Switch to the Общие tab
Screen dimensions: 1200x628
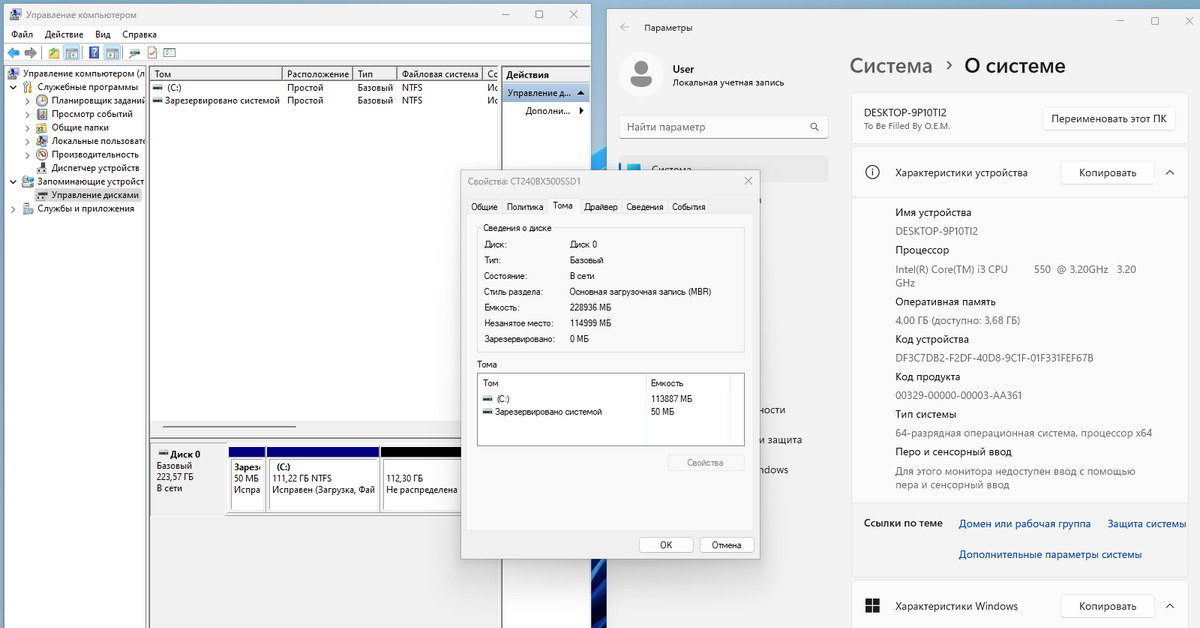[x=484, y=207]
